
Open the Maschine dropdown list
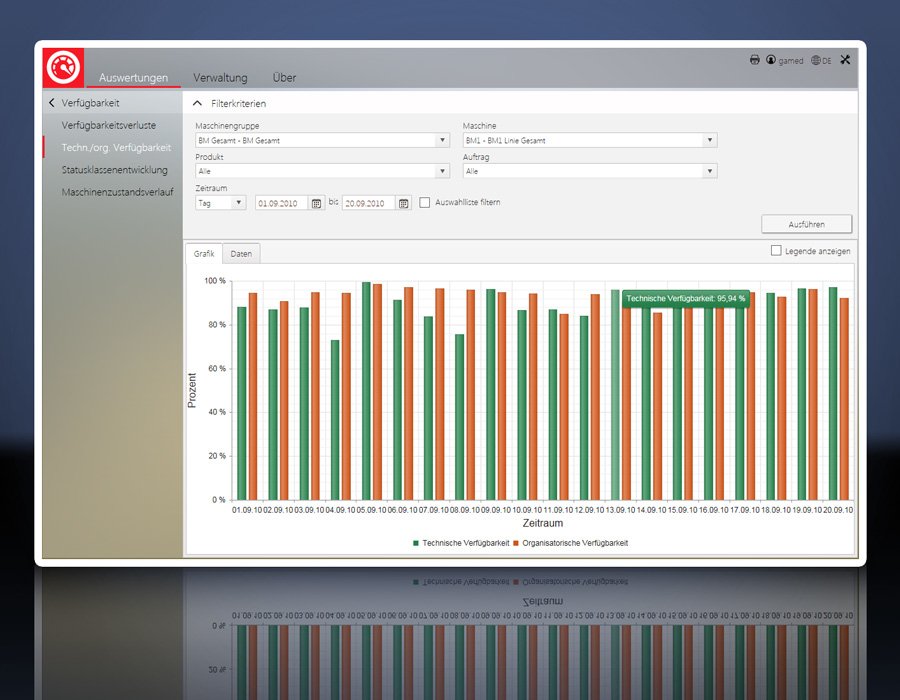coord(710,141)
